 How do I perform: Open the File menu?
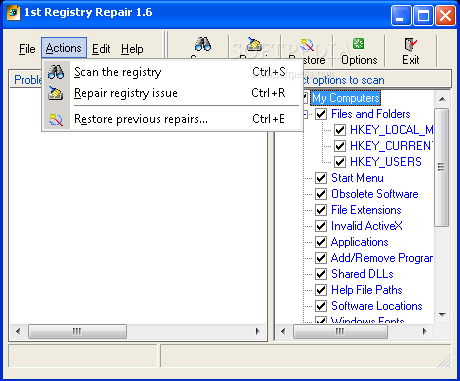coord(27,49)
